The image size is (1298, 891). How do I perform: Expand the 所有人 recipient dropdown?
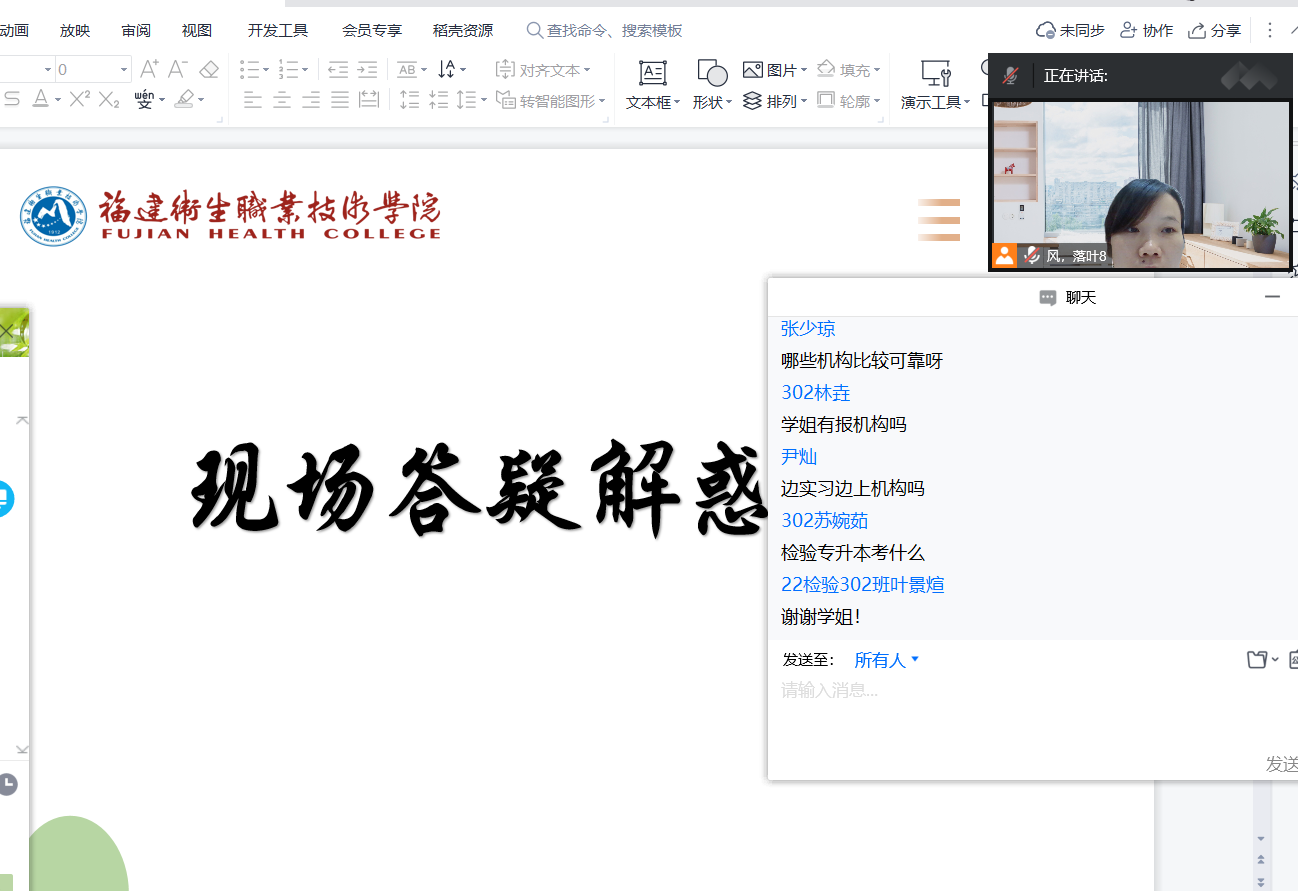[886, 660]
